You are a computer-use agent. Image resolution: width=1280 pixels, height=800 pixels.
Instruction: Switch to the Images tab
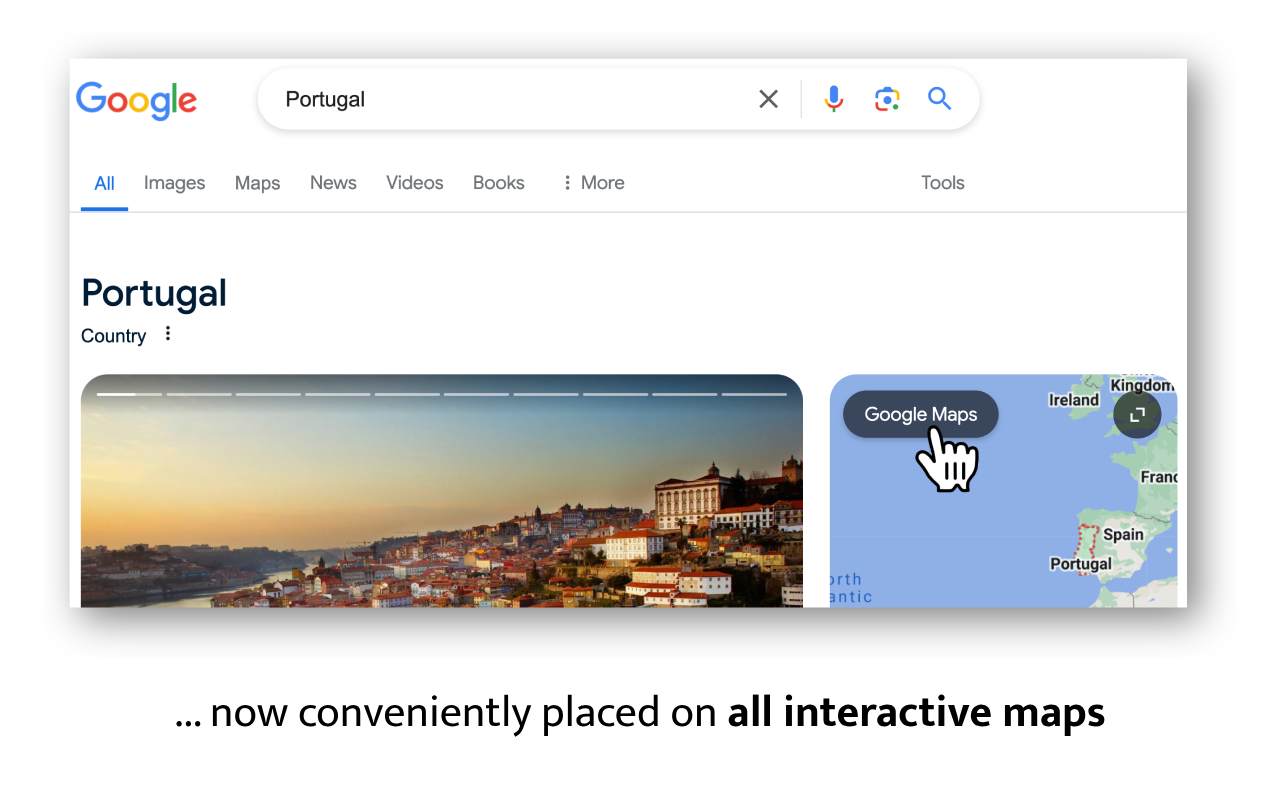click(174, 183)
